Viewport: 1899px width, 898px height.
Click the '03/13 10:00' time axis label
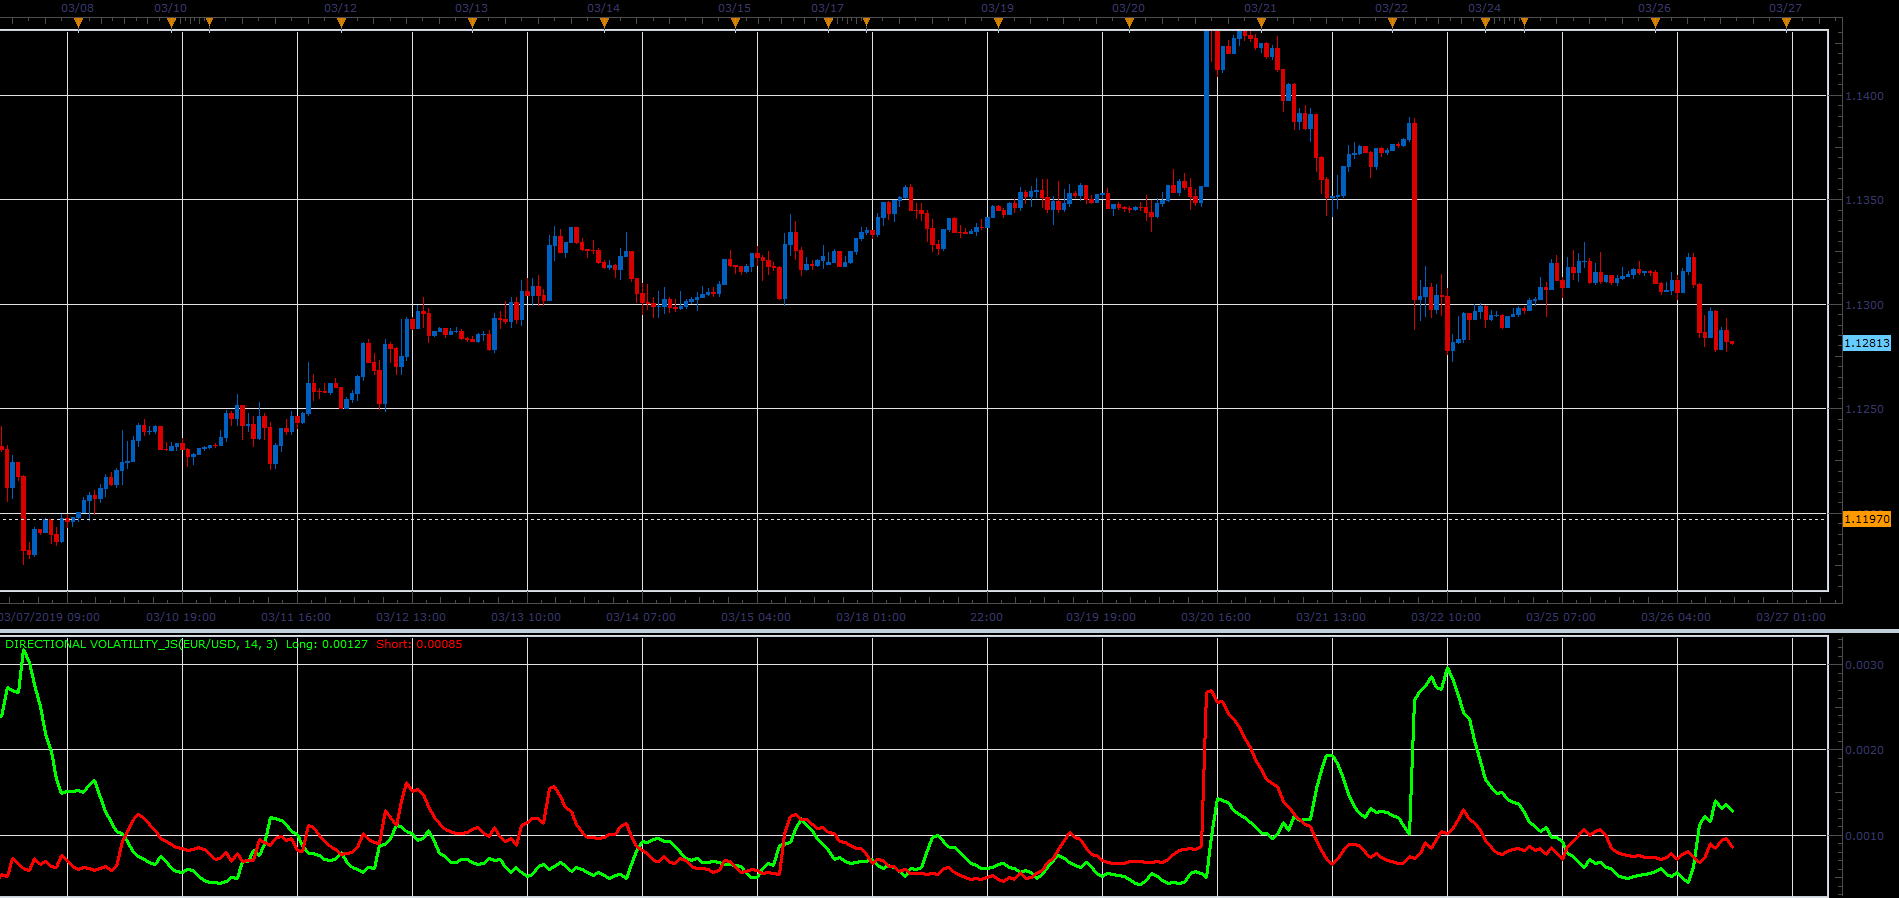(526, 617)
